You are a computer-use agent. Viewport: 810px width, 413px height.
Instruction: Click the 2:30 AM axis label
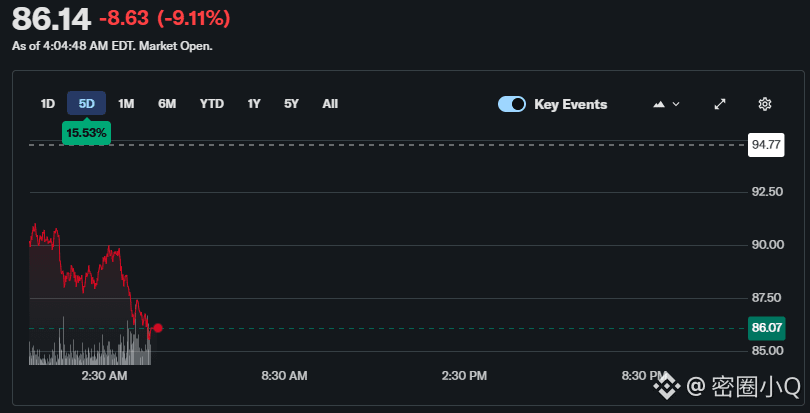[104, 376]
